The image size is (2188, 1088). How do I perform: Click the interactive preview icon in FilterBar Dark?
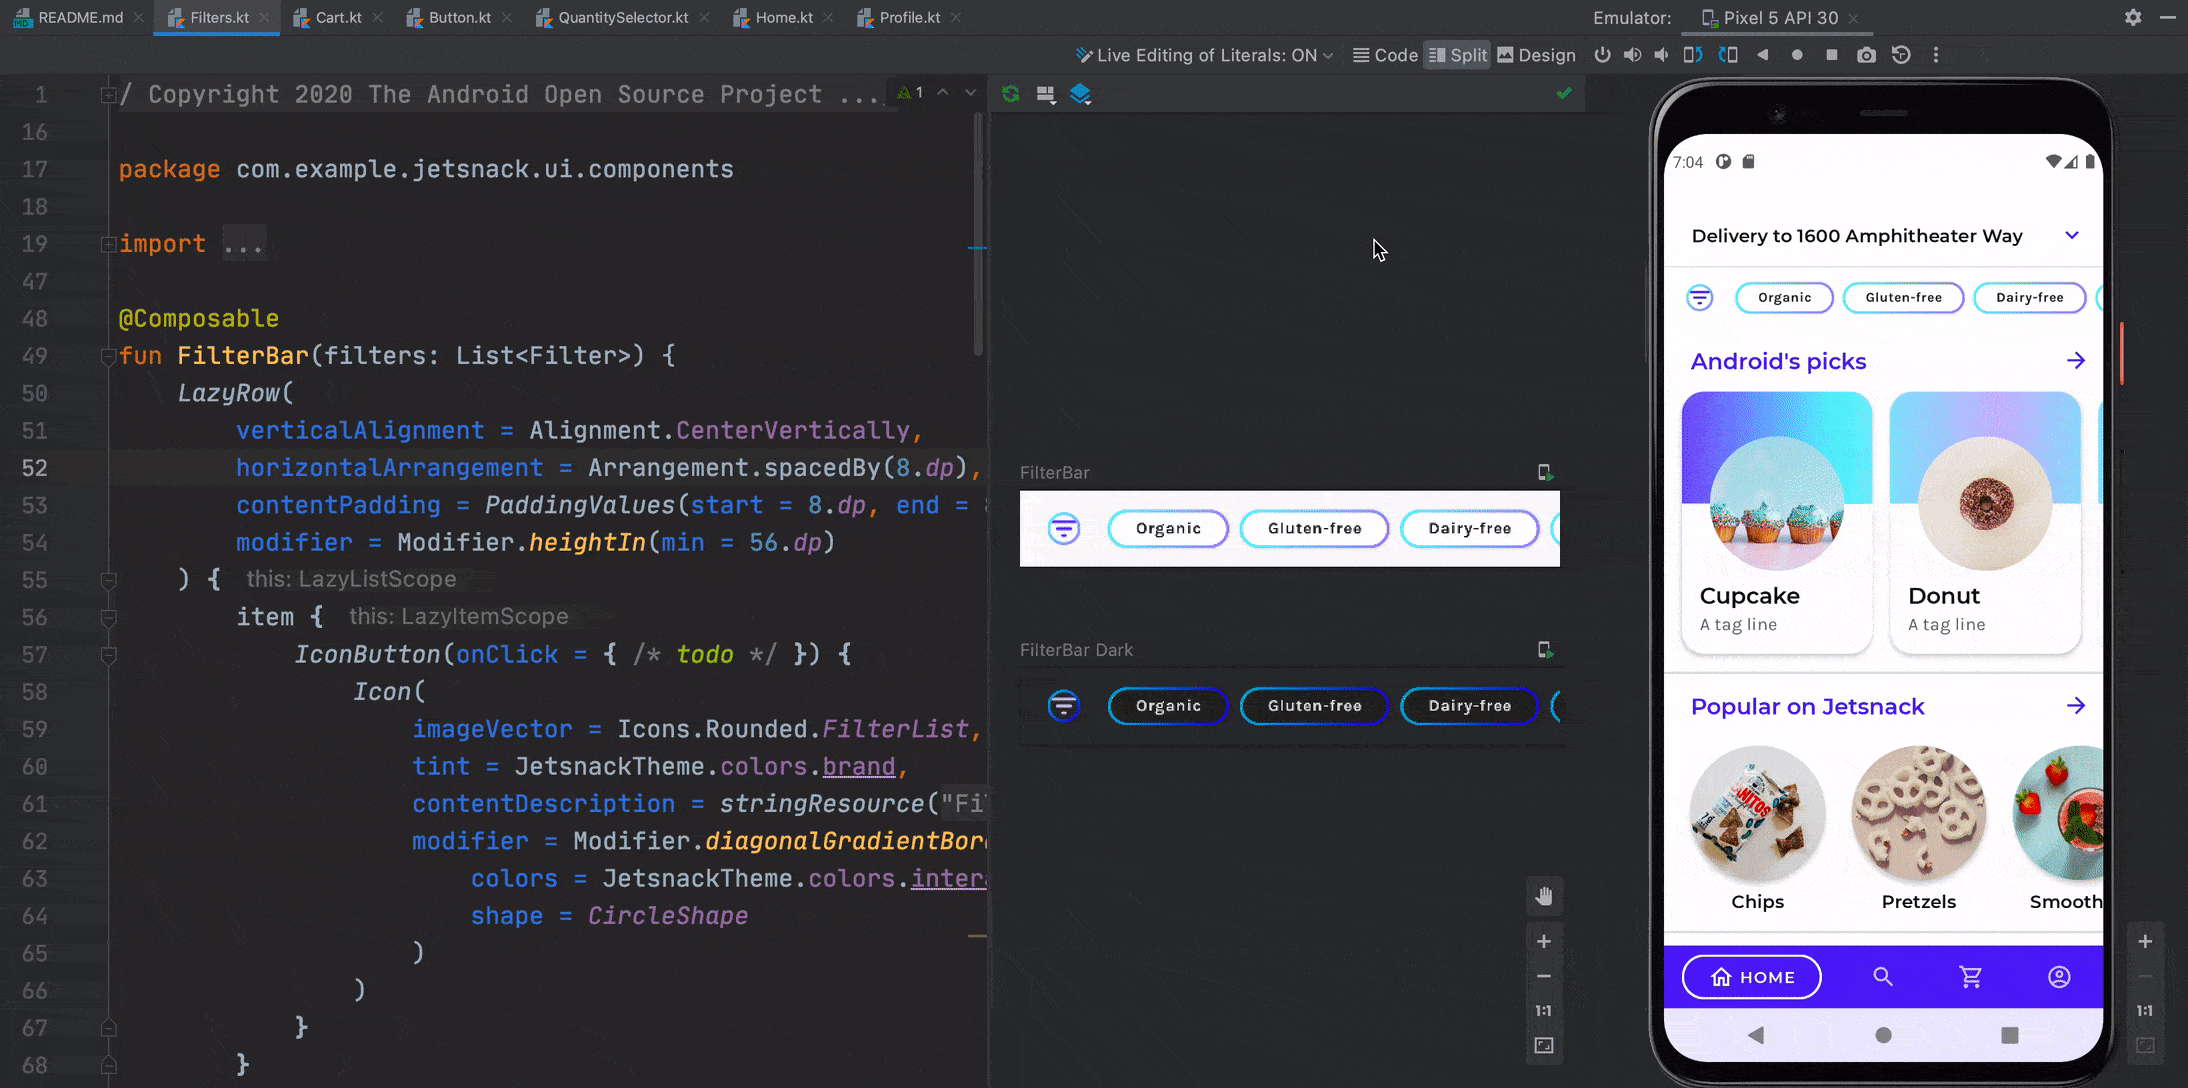(x=1545, y=649)
